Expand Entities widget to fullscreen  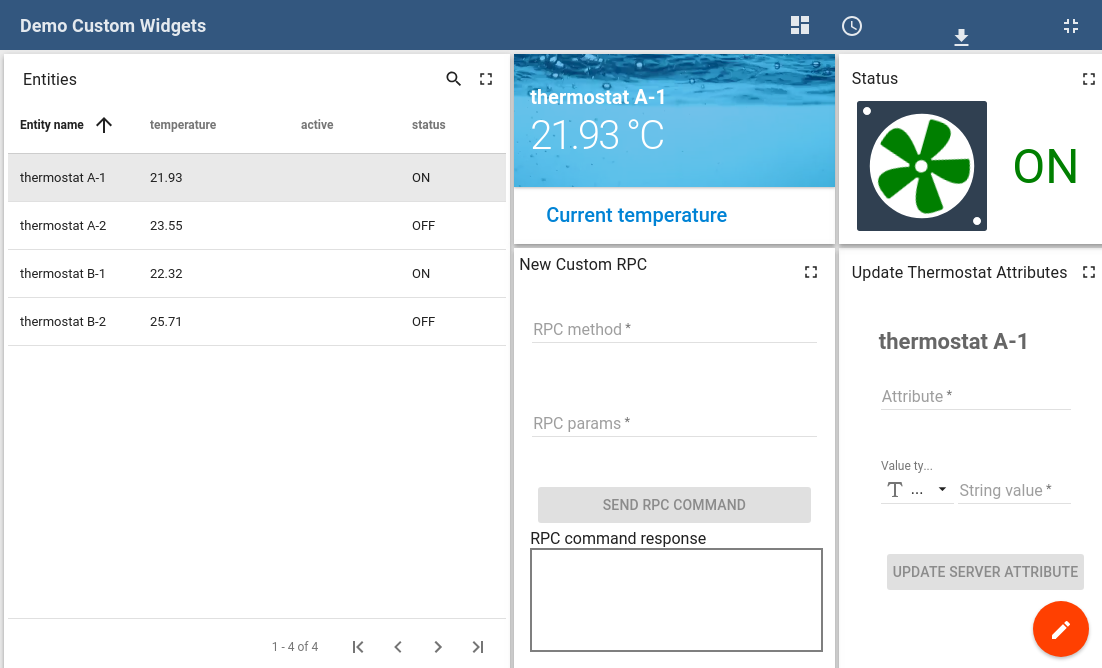(486, 79)
